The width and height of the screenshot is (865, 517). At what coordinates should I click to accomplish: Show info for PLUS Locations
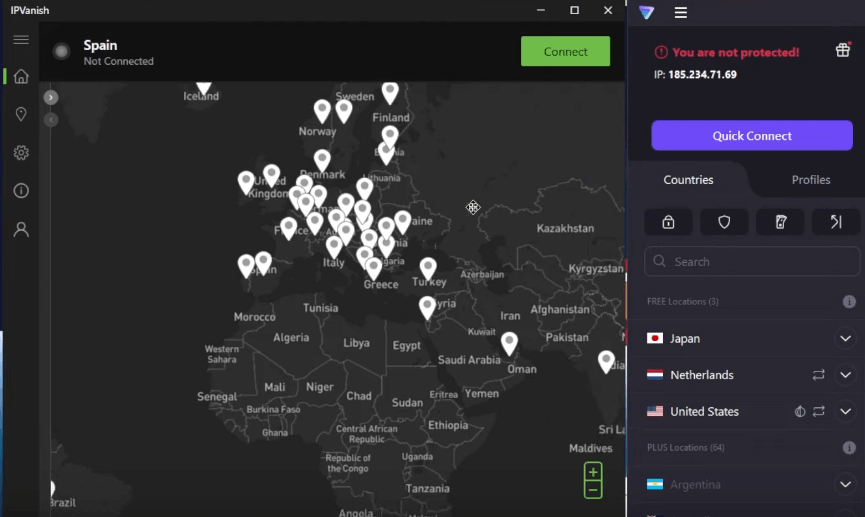pyautogui.click(x=849, y=447)
